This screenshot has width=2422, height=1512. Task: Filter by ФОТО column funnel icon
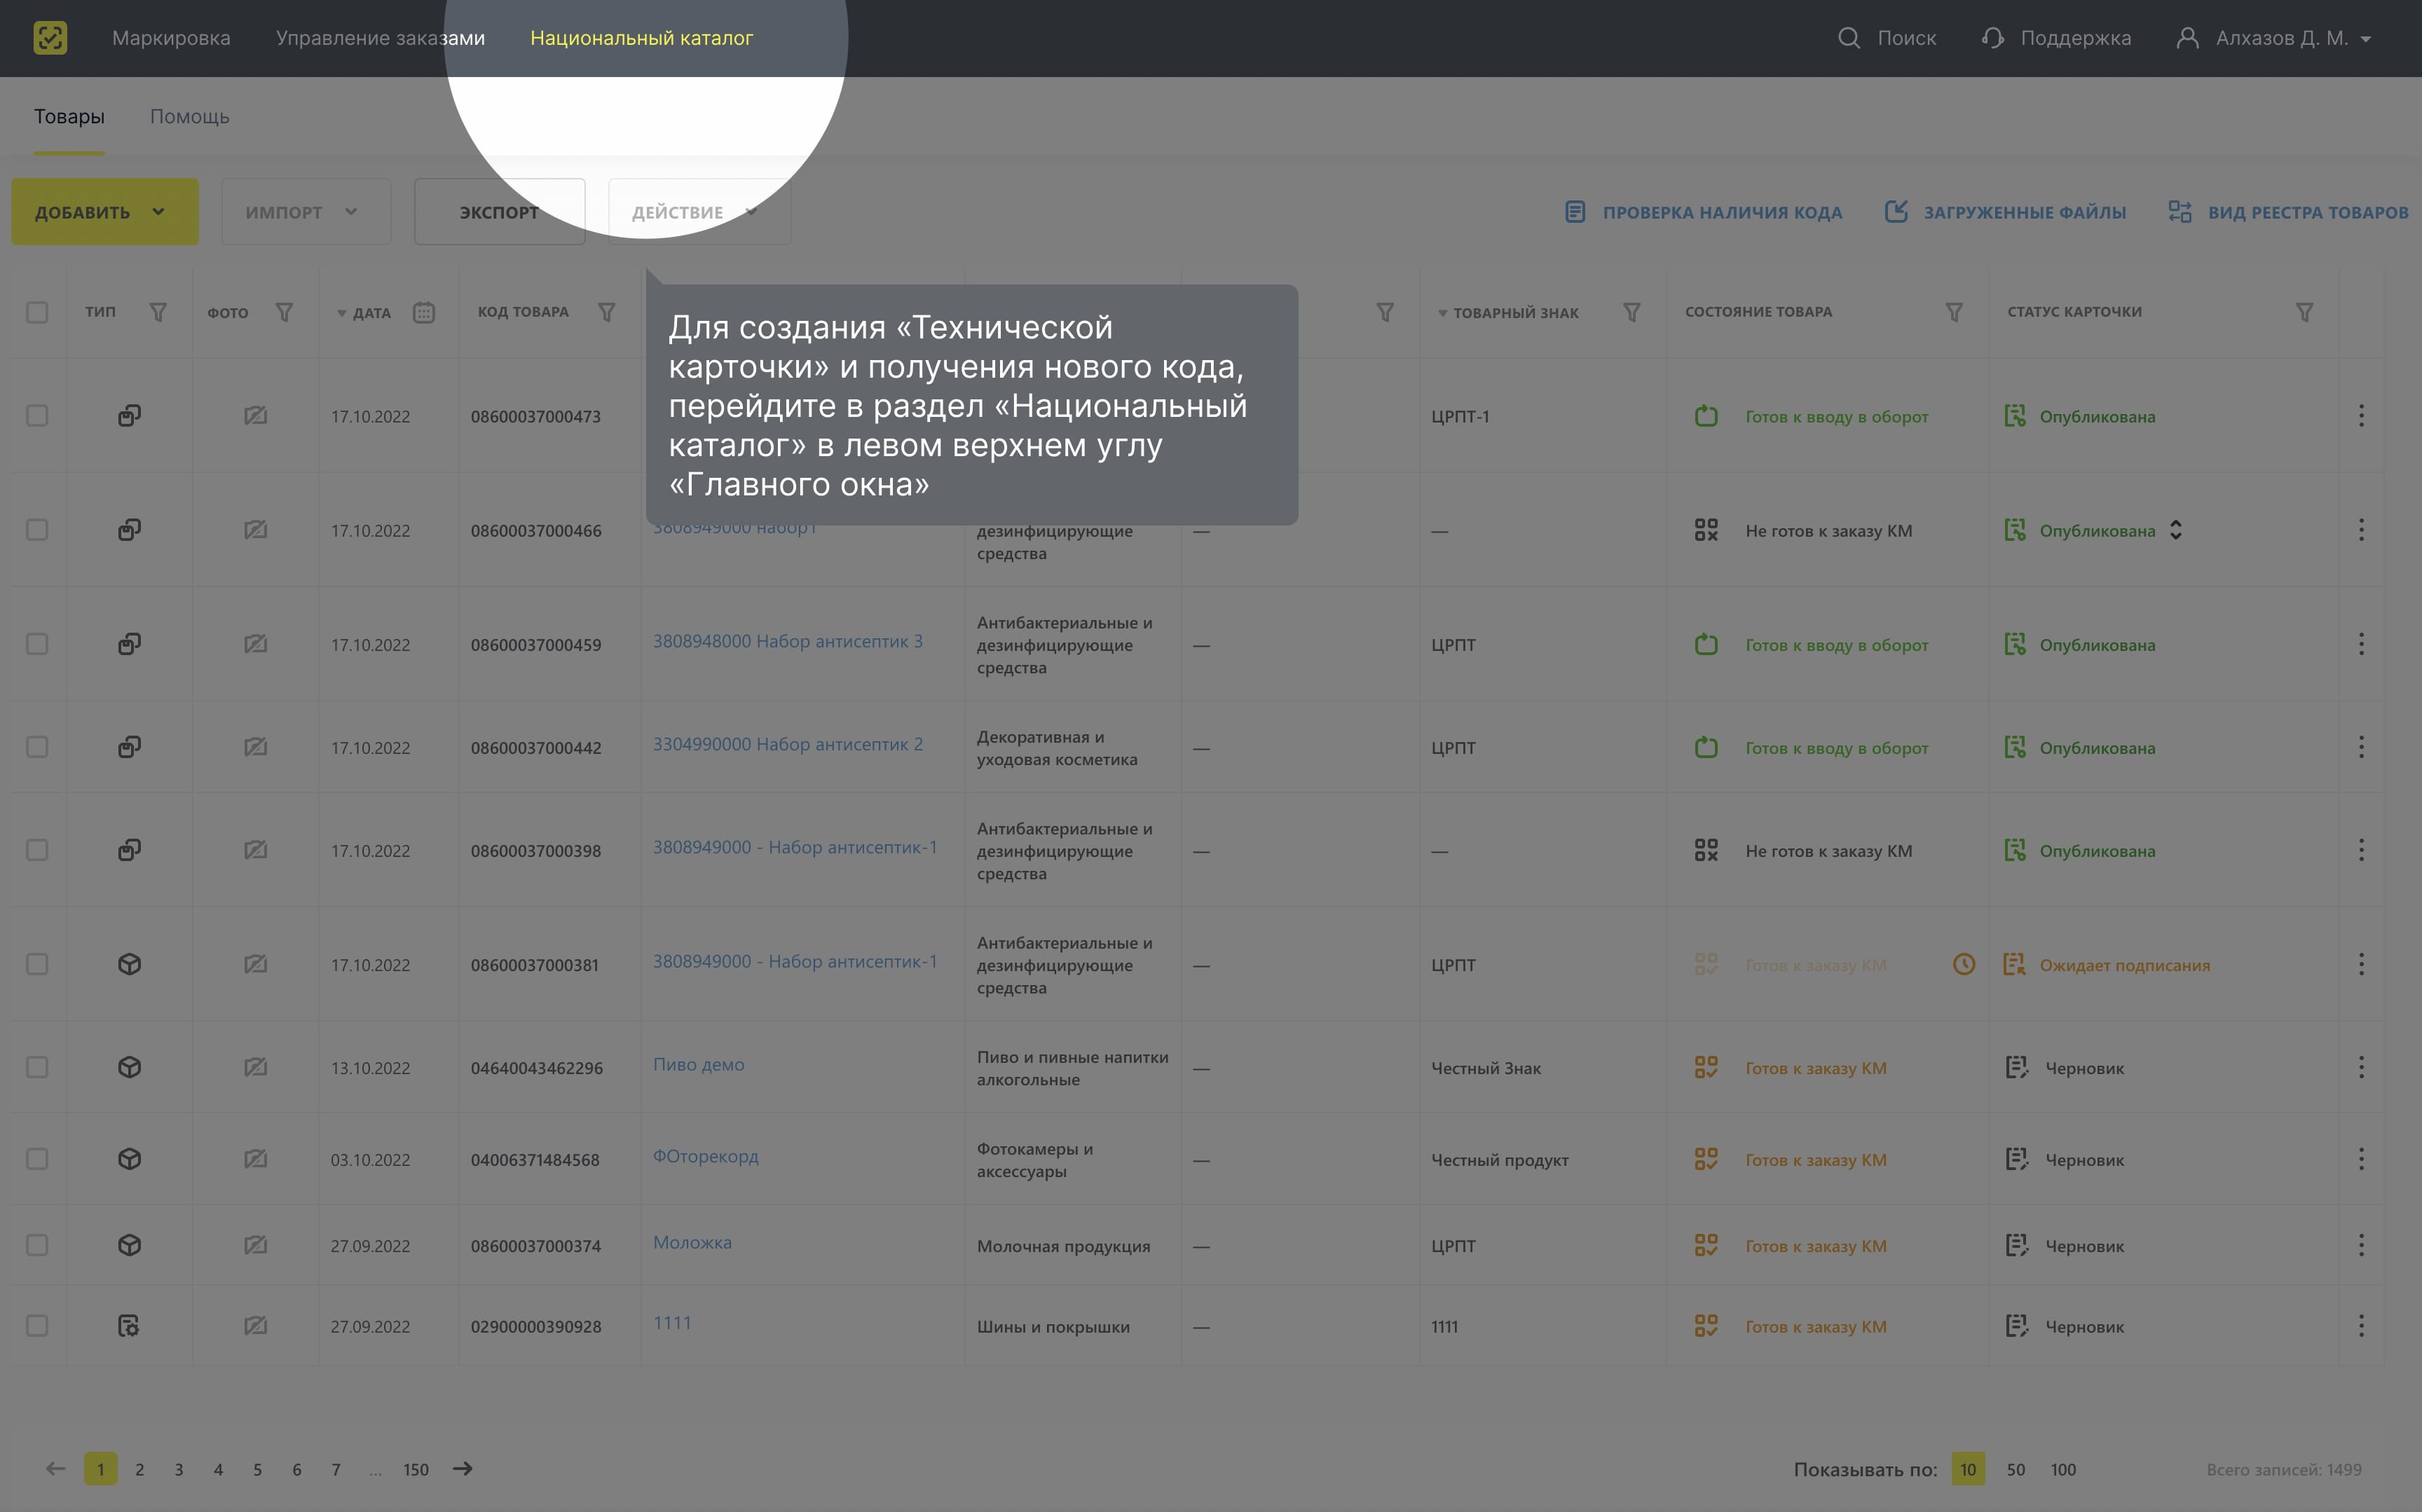pos(284,312)
